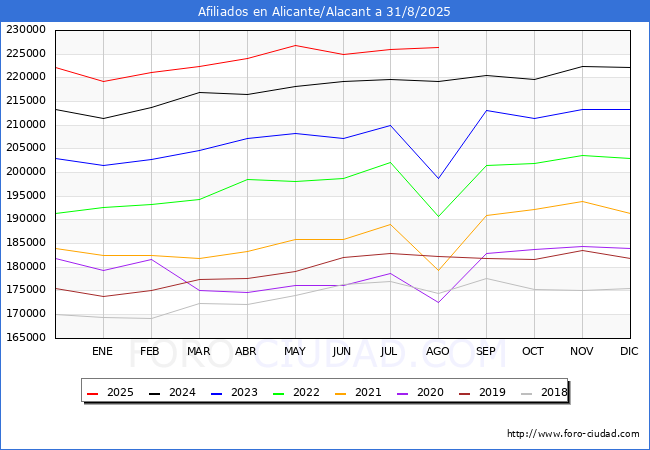Screen dimensions: 650x450
Task: Click the 2020 purple line's August low point
Action: tap(438, 302)
